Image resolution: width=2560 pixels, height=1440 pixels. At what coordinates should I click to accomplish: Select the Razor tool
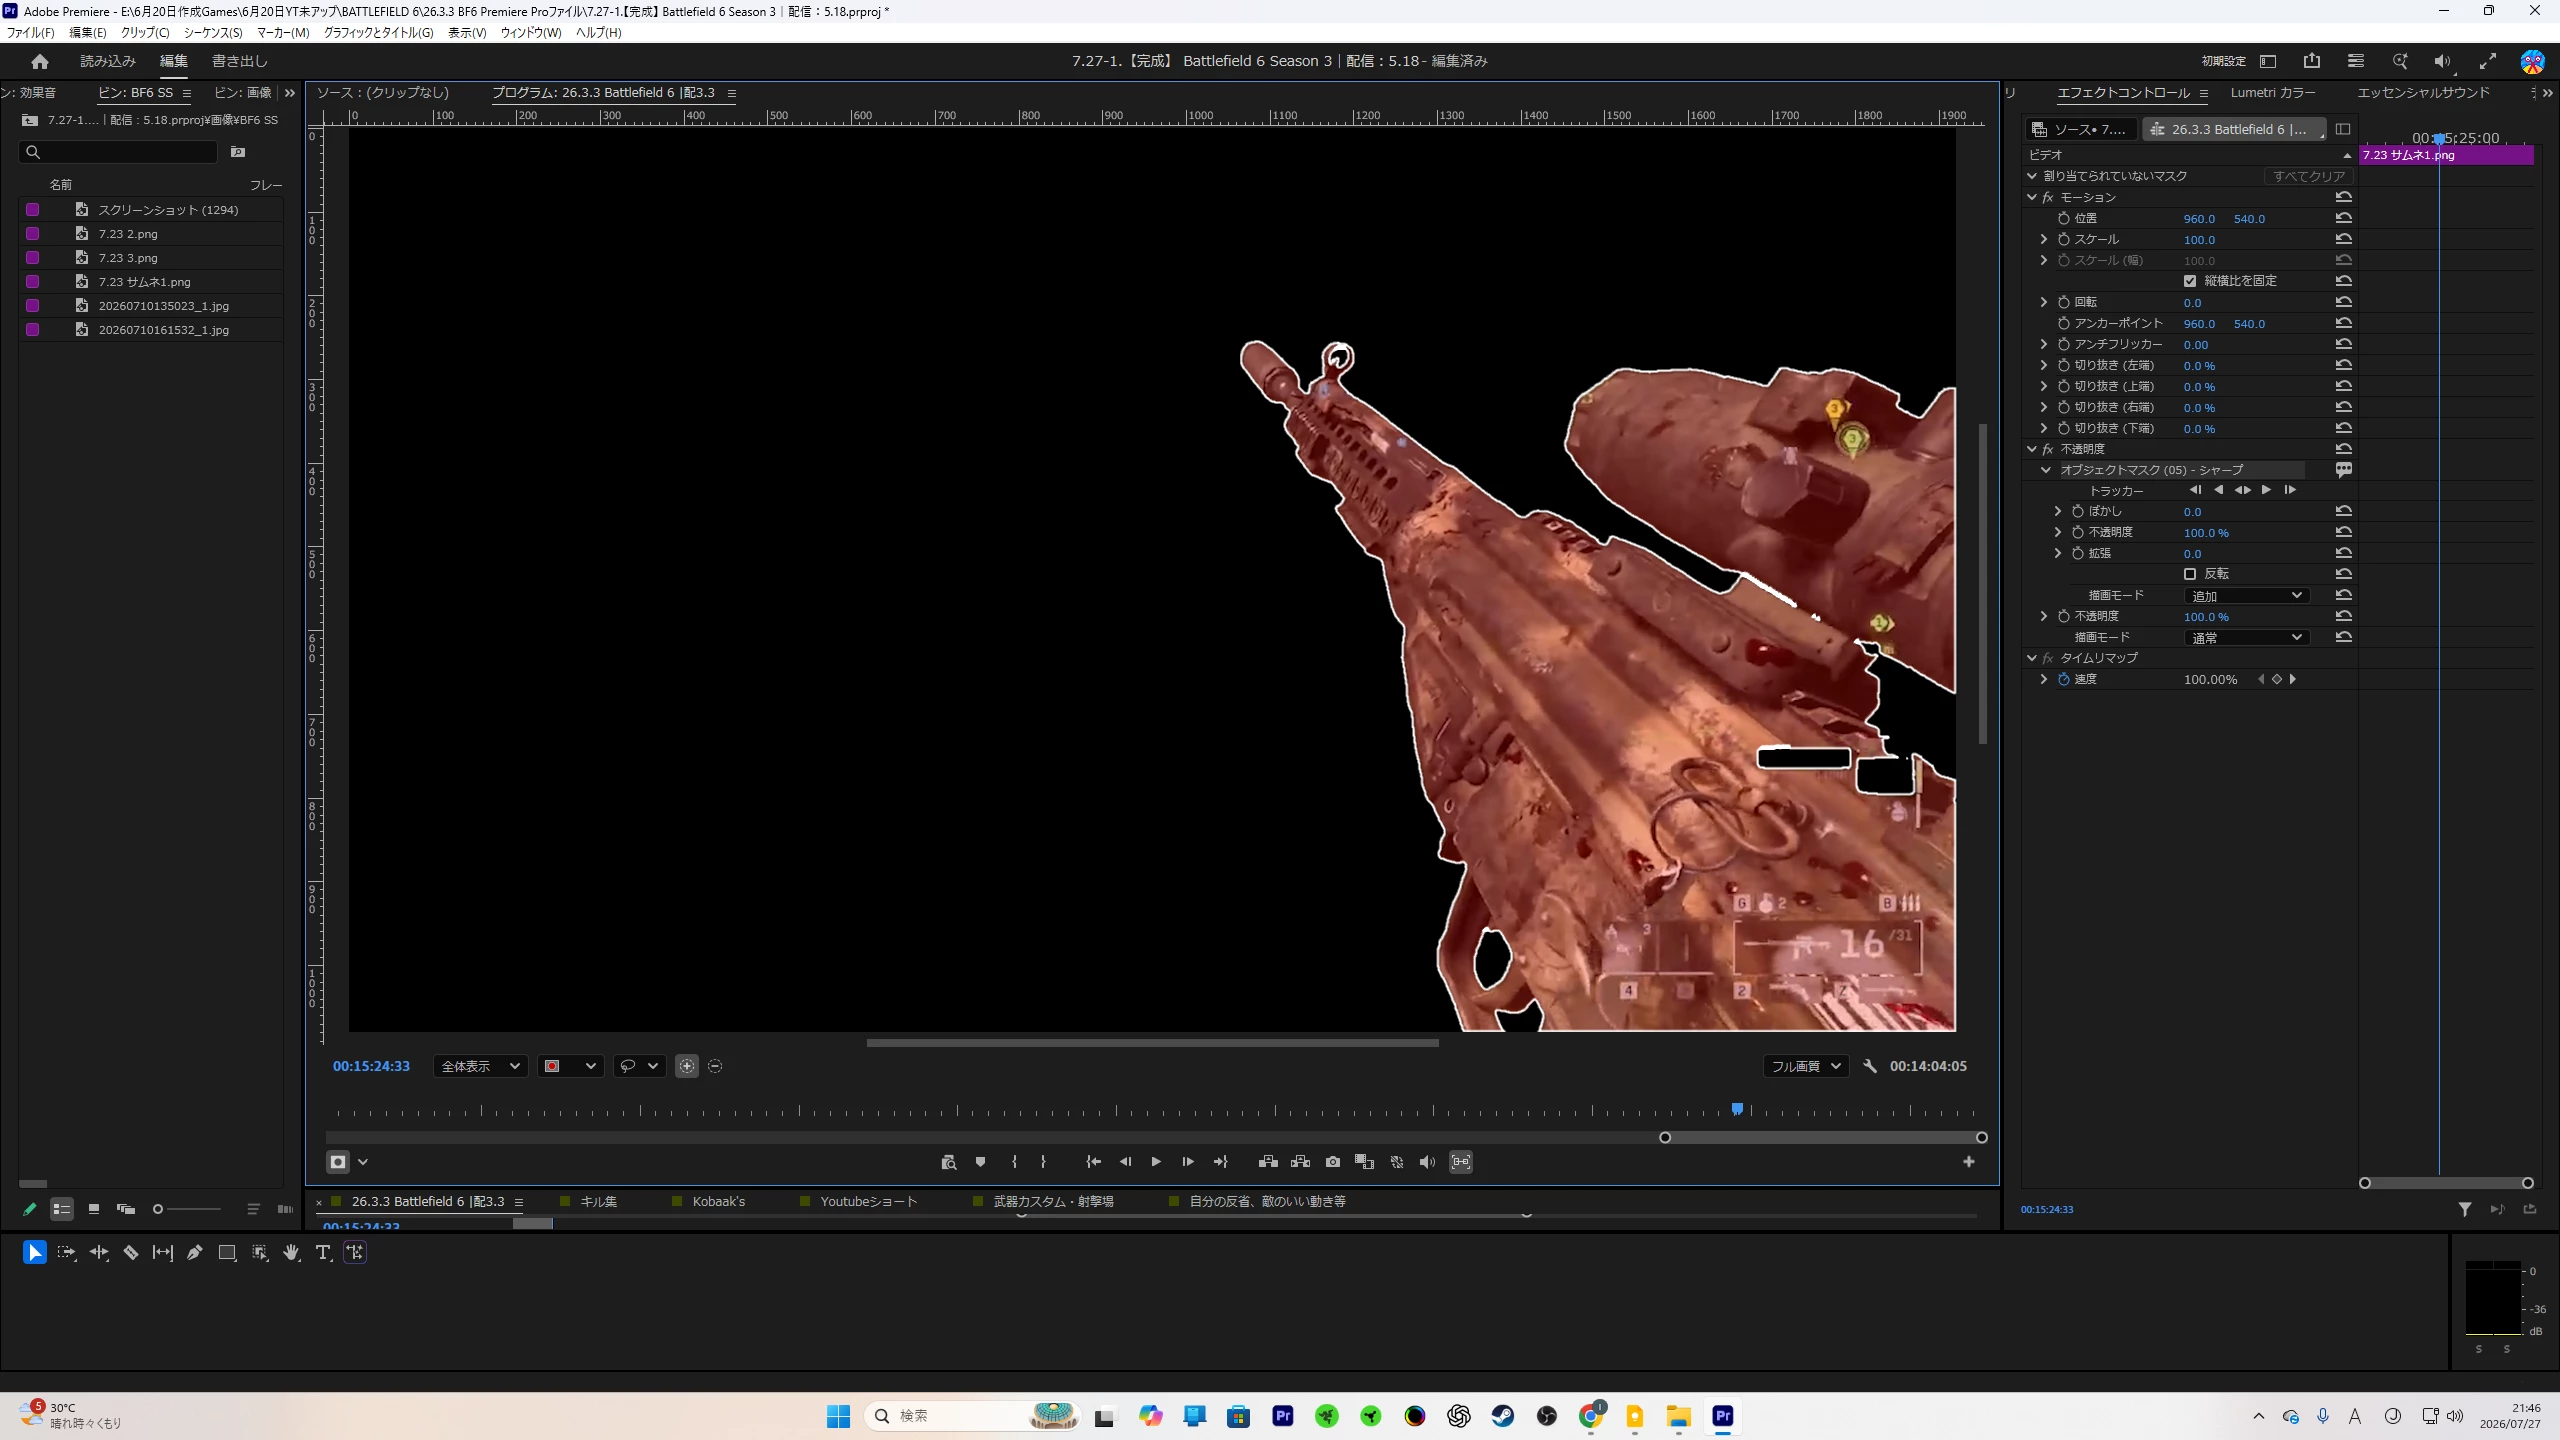pyautogui.click(x=131, y=1252)
